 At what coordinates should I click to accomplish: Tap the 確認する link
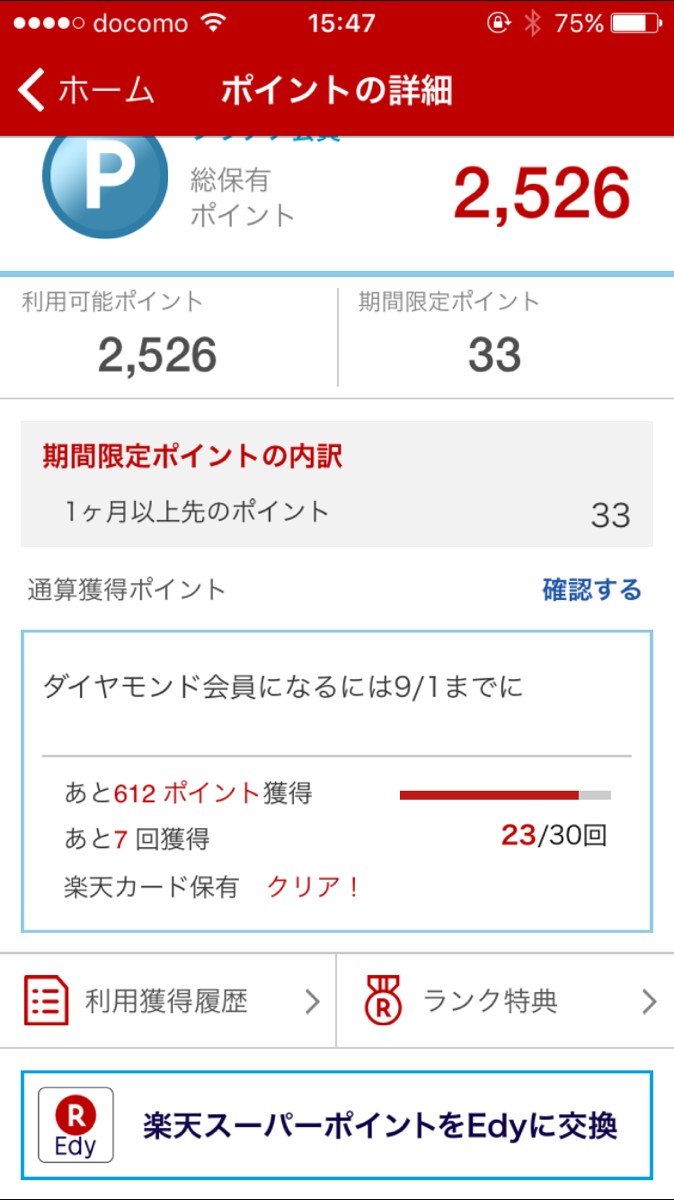(591, 590)
